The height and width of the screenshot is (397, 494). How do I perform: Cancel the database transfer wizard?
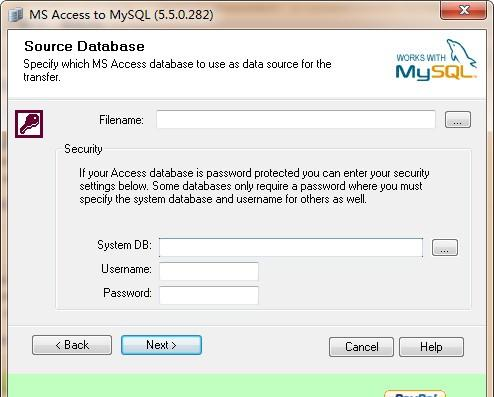[361, 347]
